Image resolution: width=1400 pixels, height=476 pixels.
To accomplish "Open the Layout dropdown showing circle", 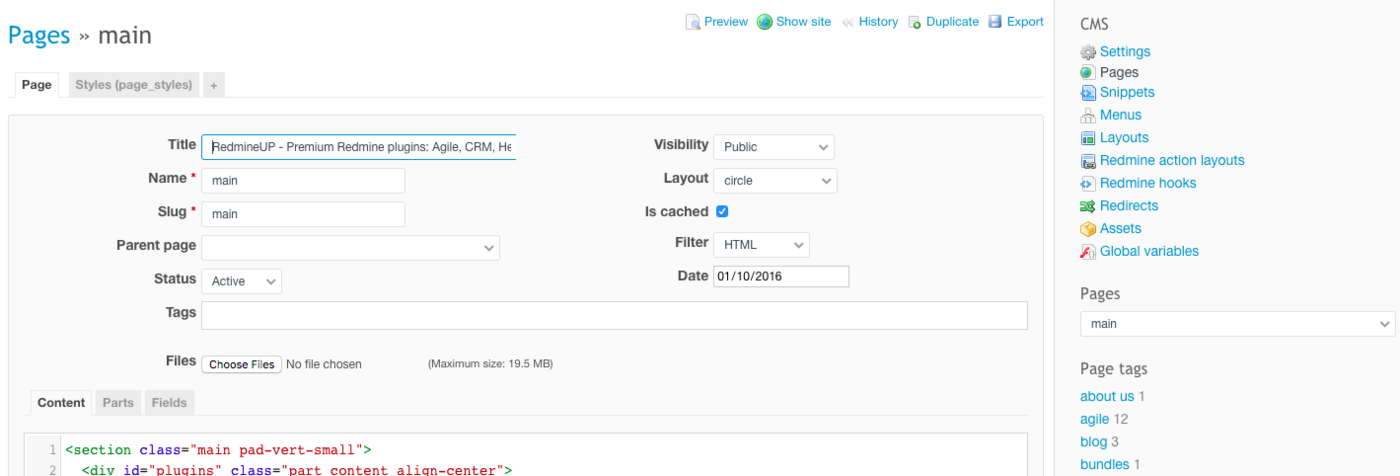I will (x=775, y=181).
